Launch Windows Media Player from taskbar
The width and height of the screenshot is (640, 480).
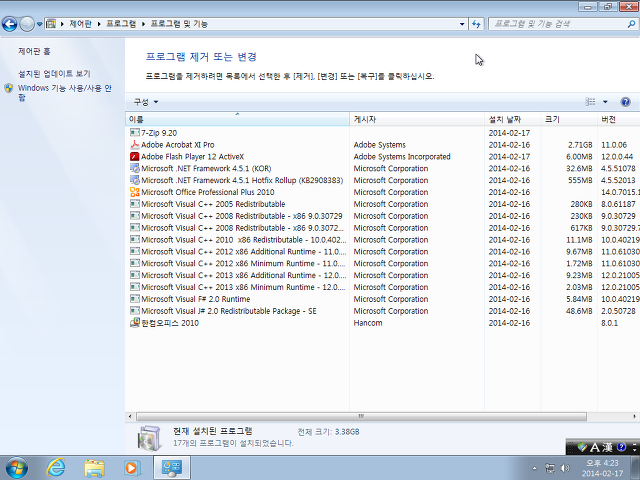(x=131, y=468)
